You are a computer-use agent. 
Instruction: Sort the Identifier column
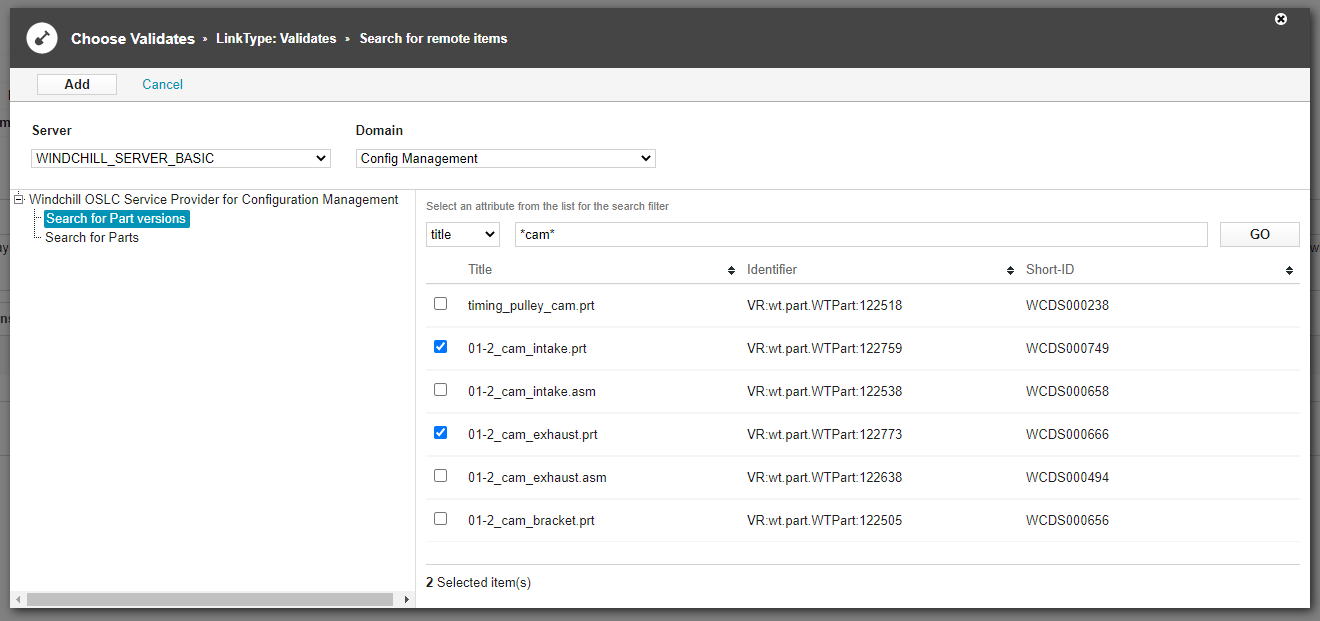pyautogui.click(x=1008, y=270)
